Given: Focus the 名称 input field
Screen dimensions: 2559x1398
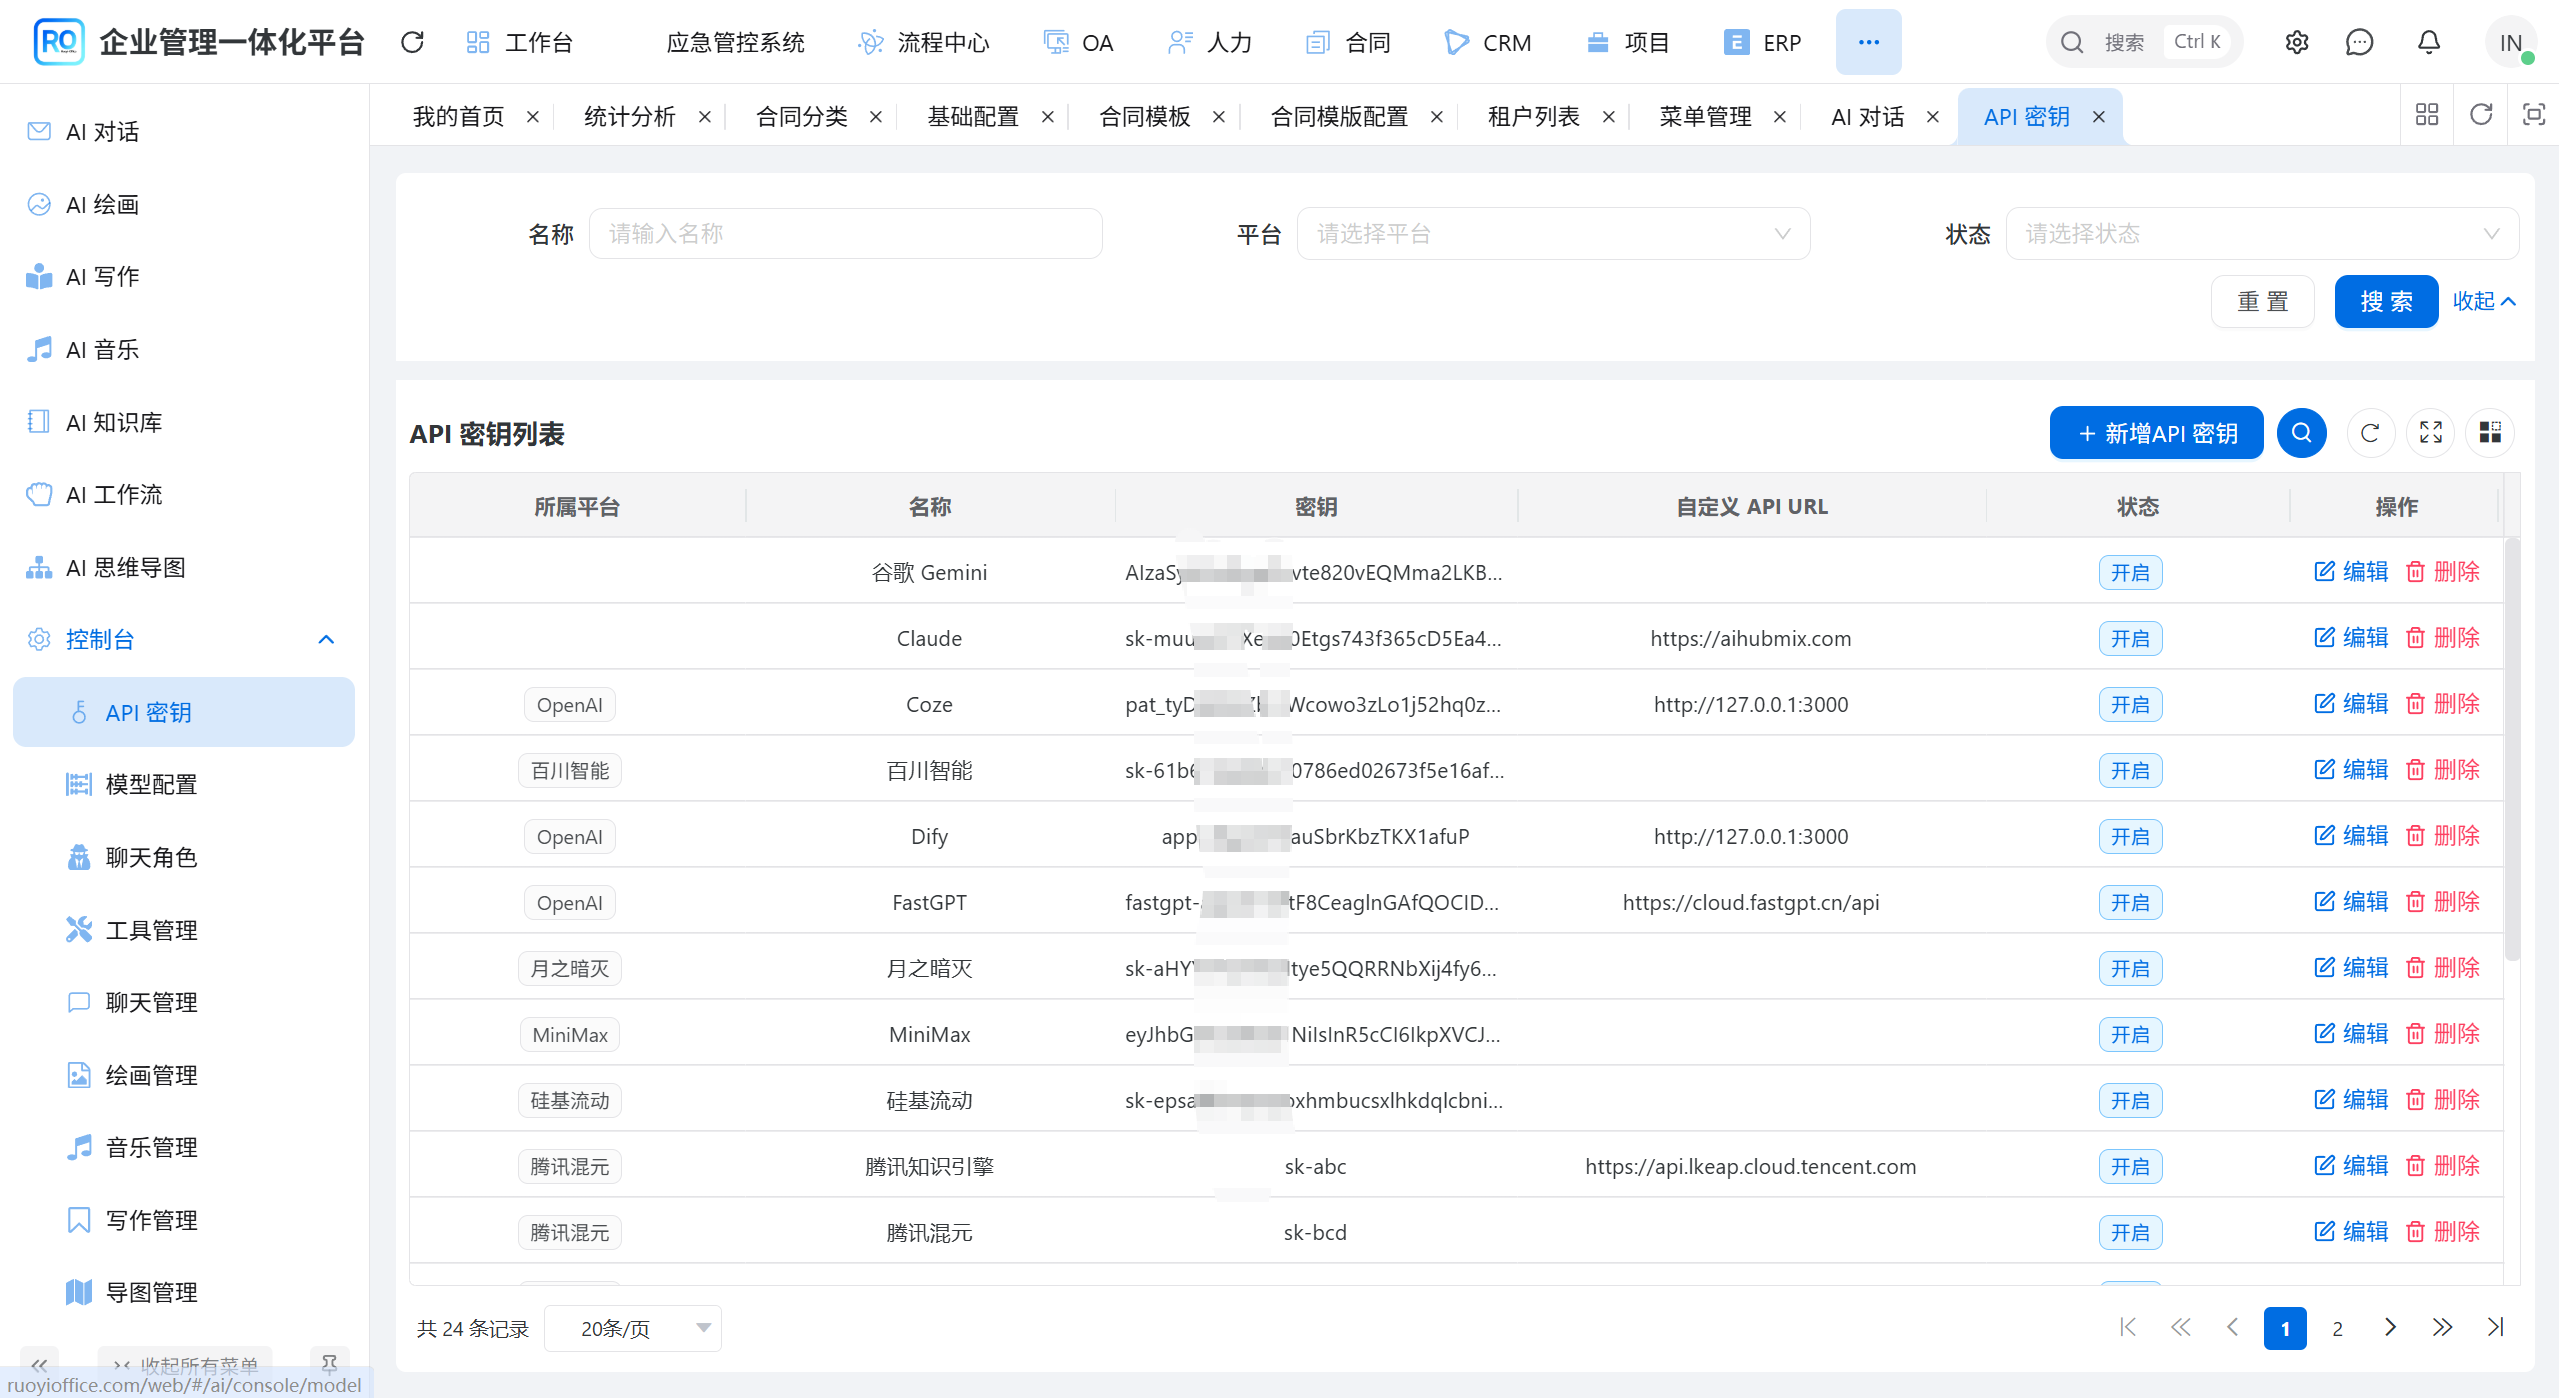Looking at the screenshot, I should click(x=846, y=234).
